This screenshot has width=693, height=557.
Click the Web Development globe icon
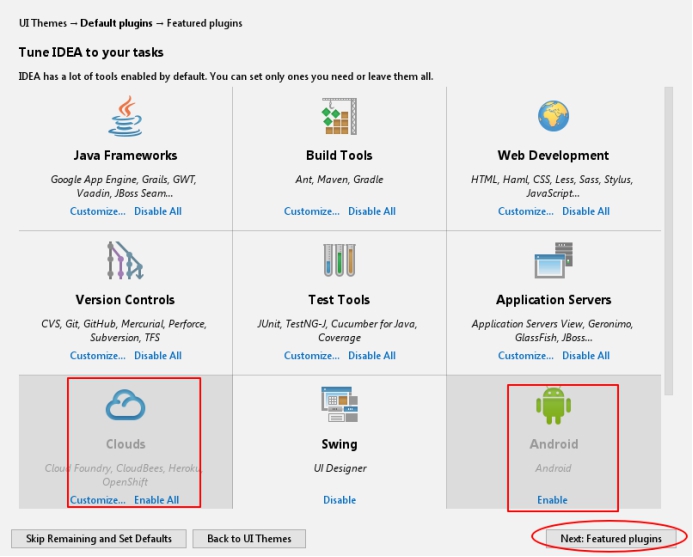(x=553, y=116)
